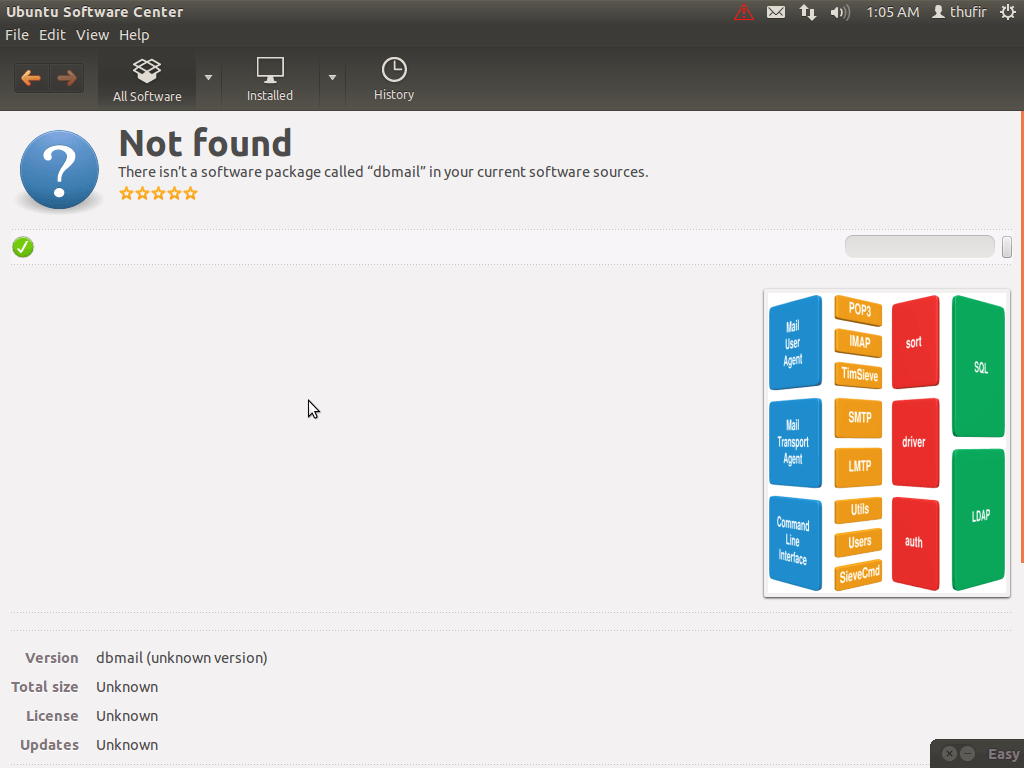Open the View menu
Image resolution: width=1024 pixels, height=768 pixels.
tap(92, 35)
